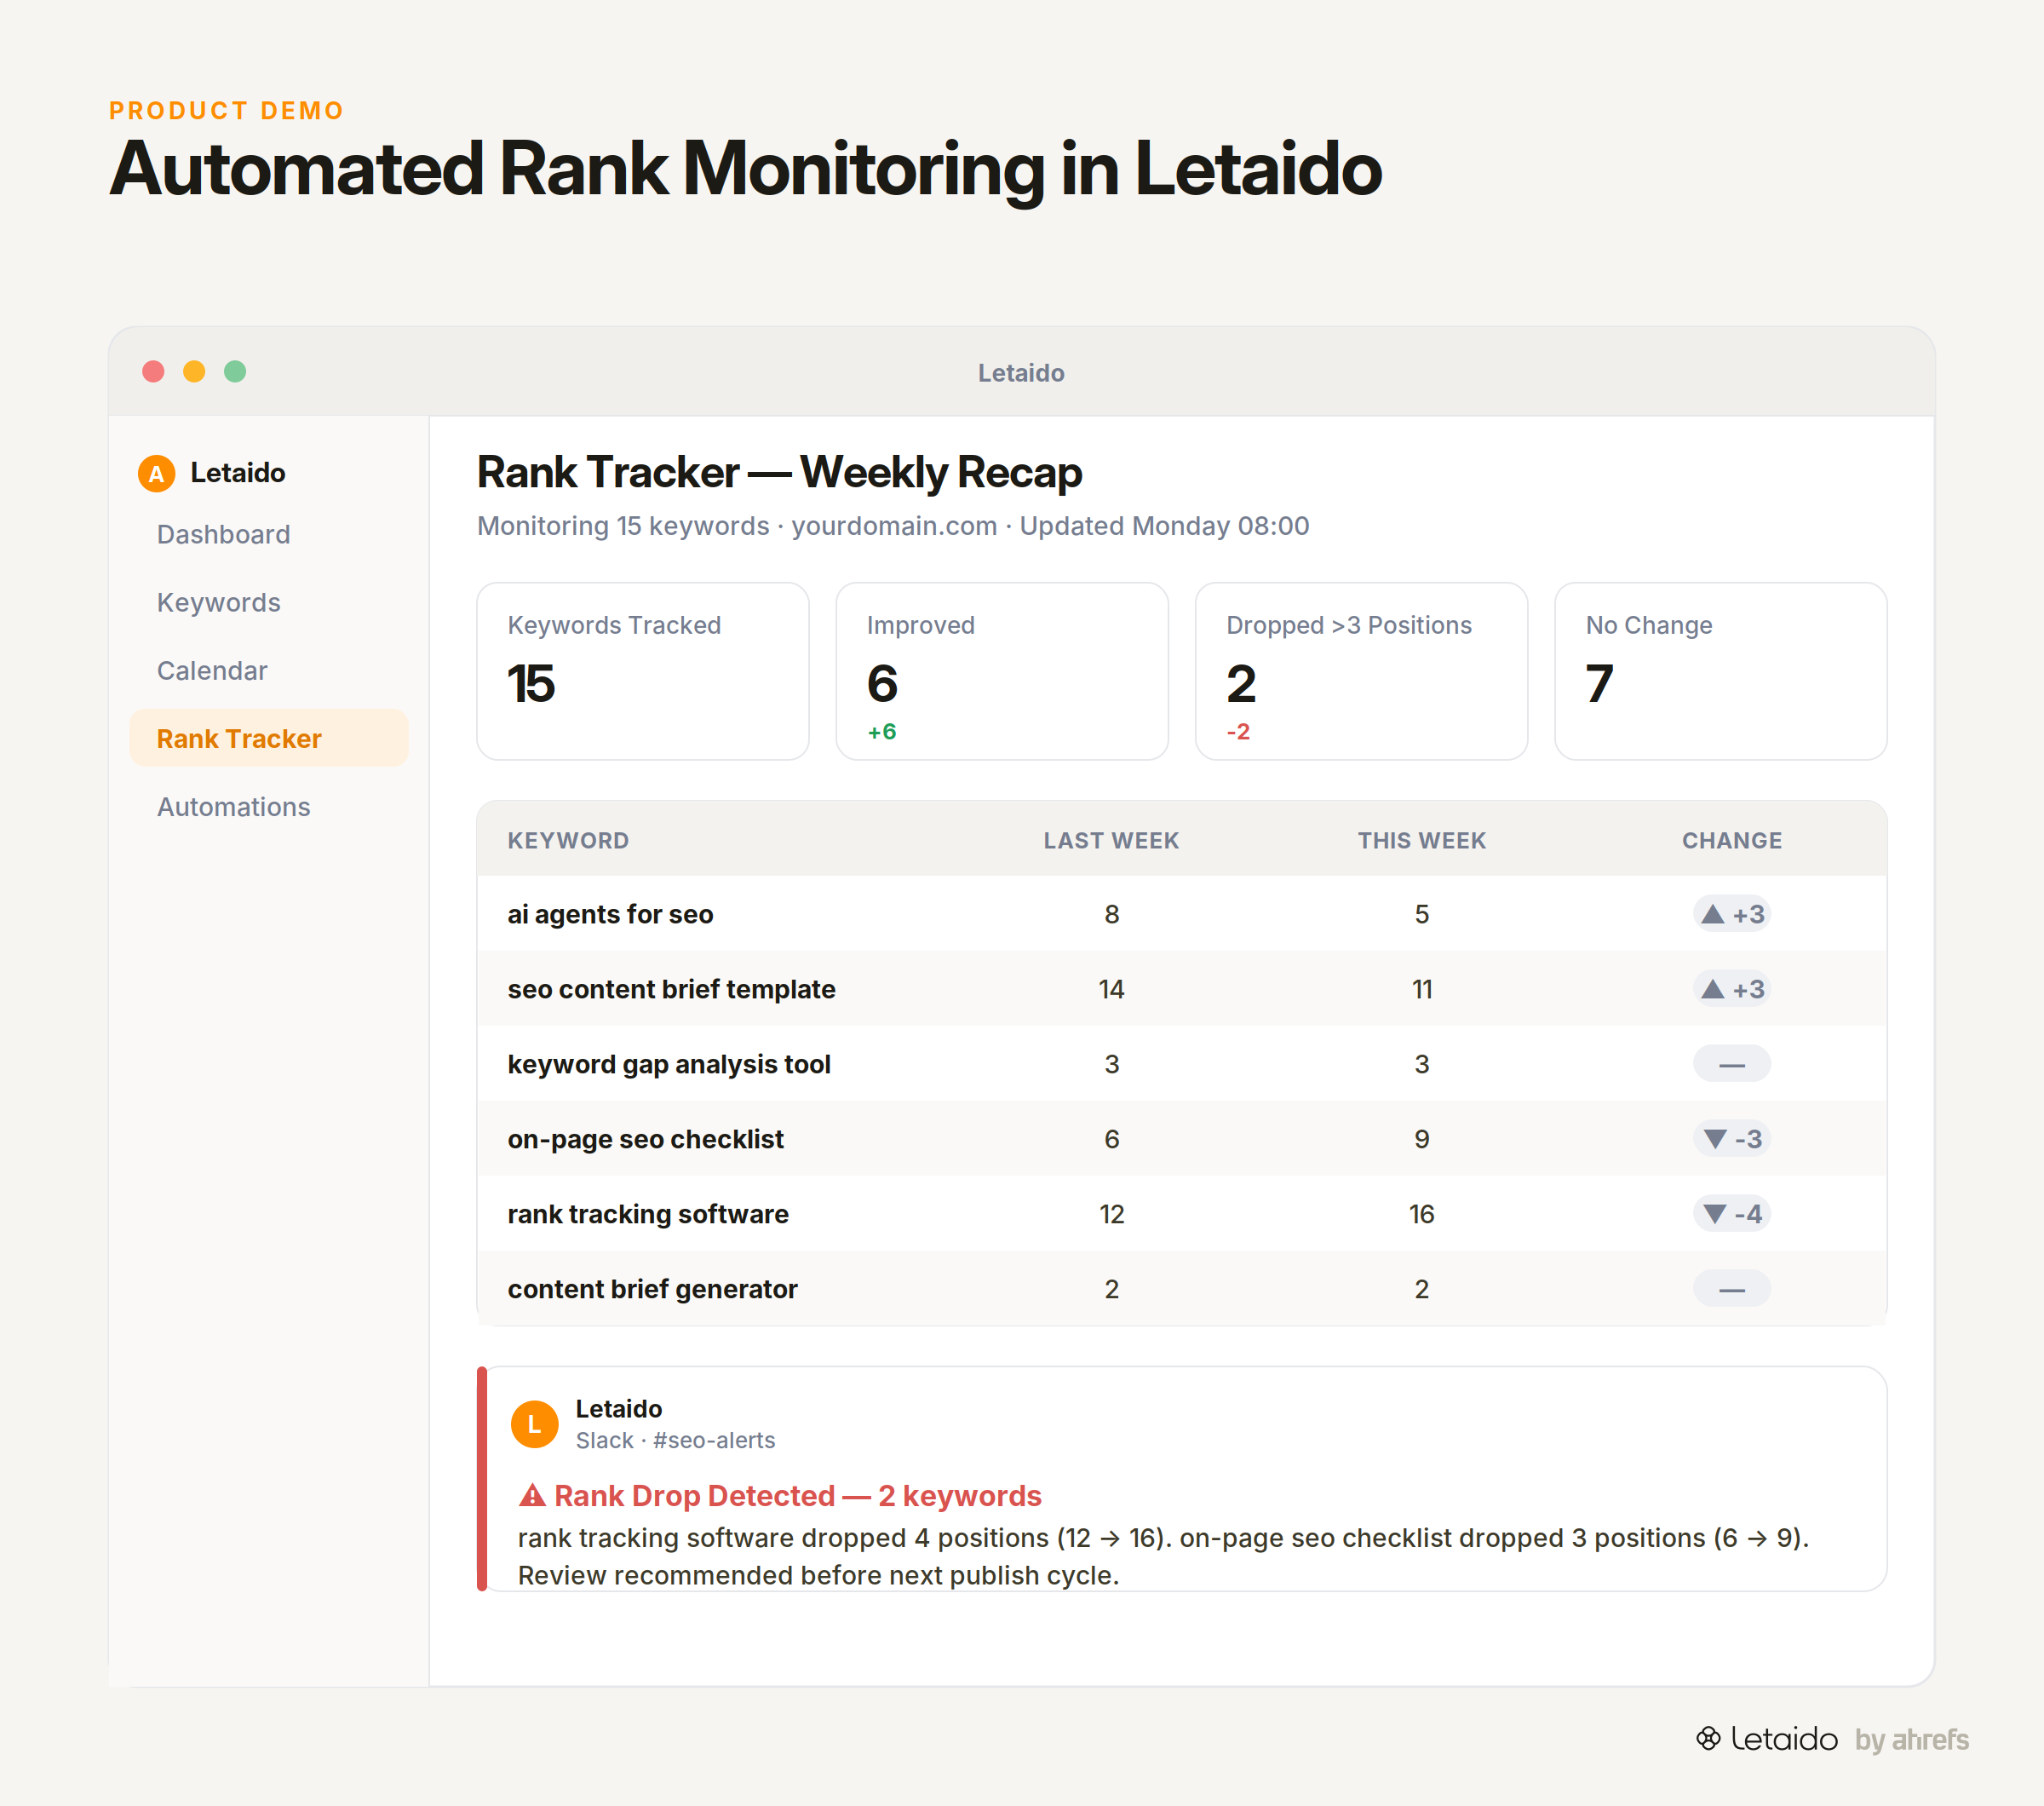The image size is (2044, 1806).
Task: Click the 'Monitoring 15 keywords' subtitle line
Action: pos(893,526)
